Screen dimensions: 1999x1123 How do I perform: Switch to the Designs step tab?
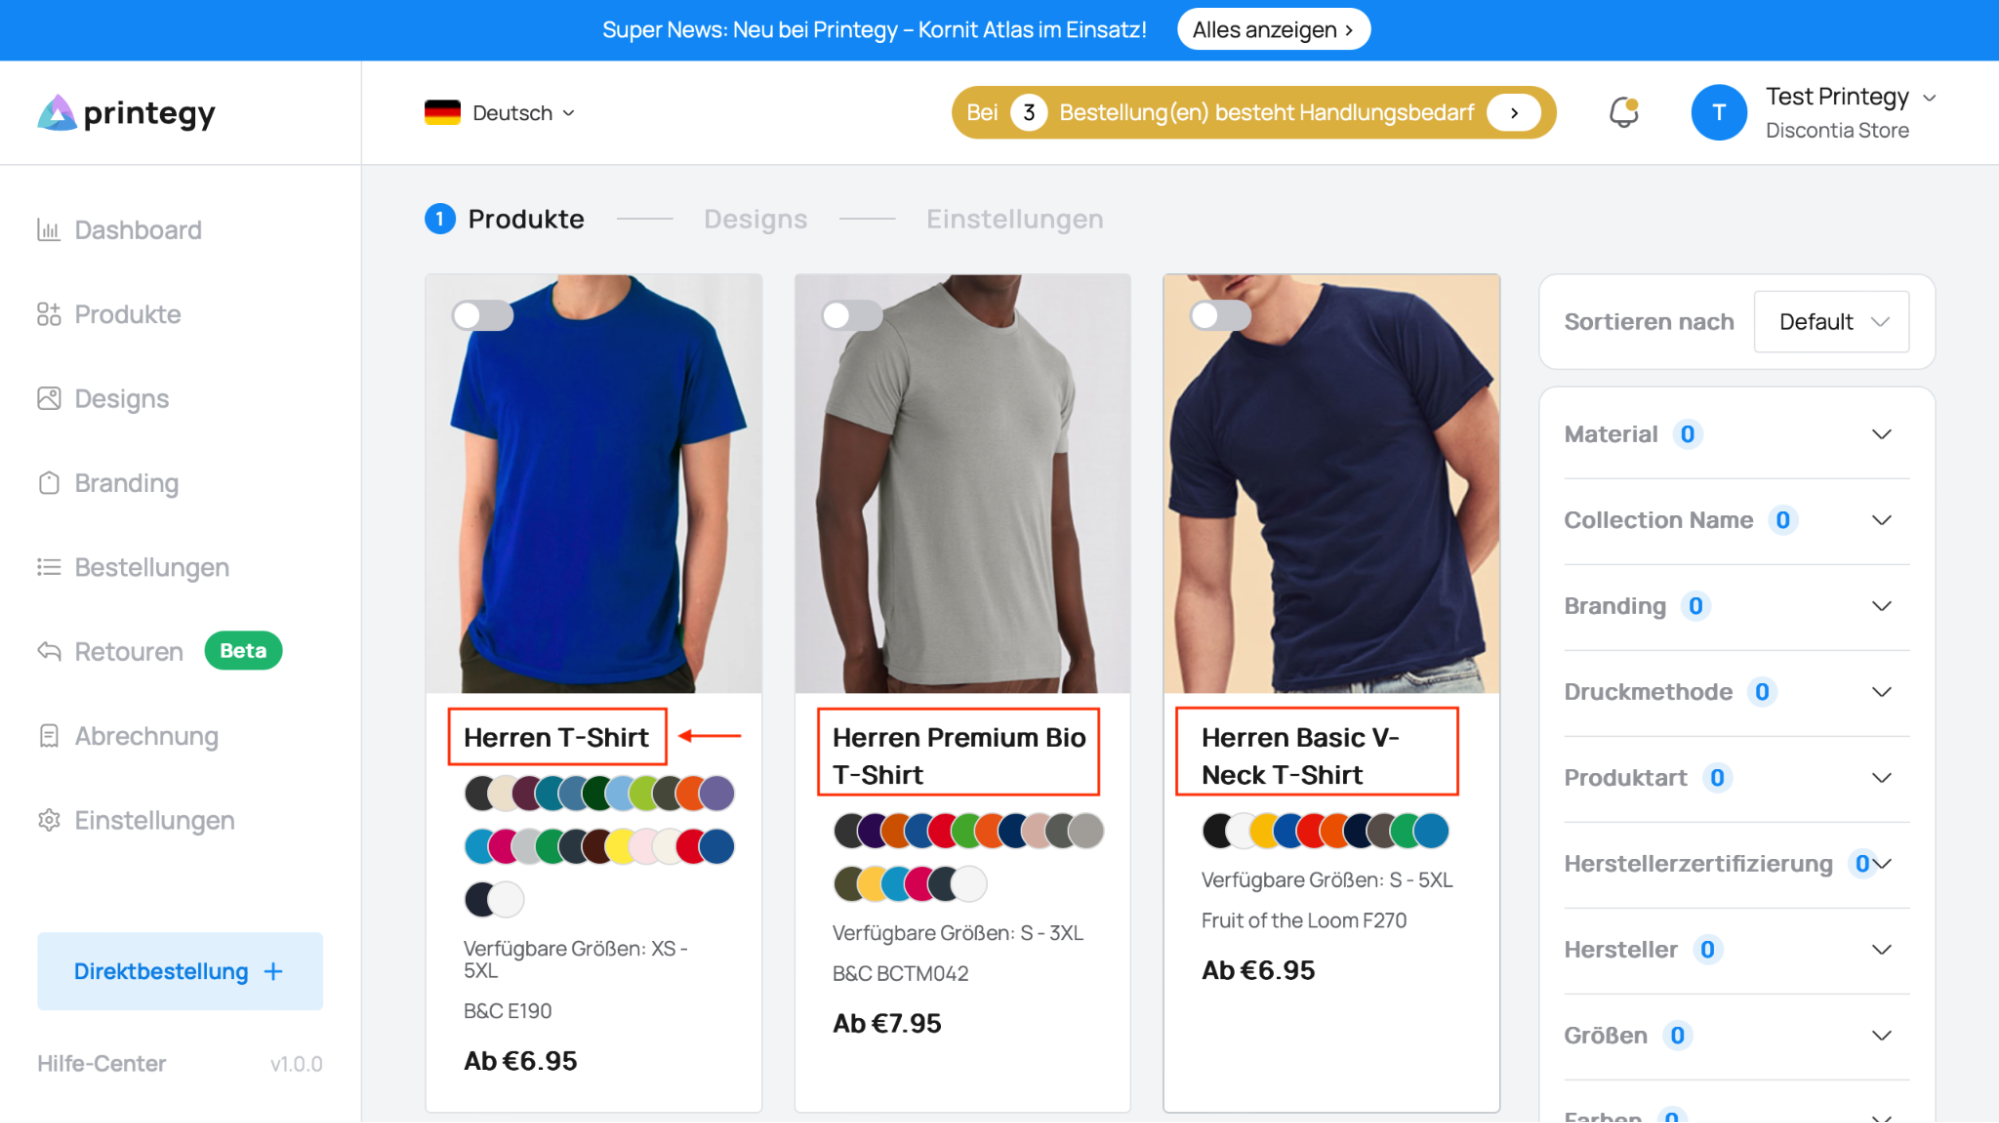[755, 219]
